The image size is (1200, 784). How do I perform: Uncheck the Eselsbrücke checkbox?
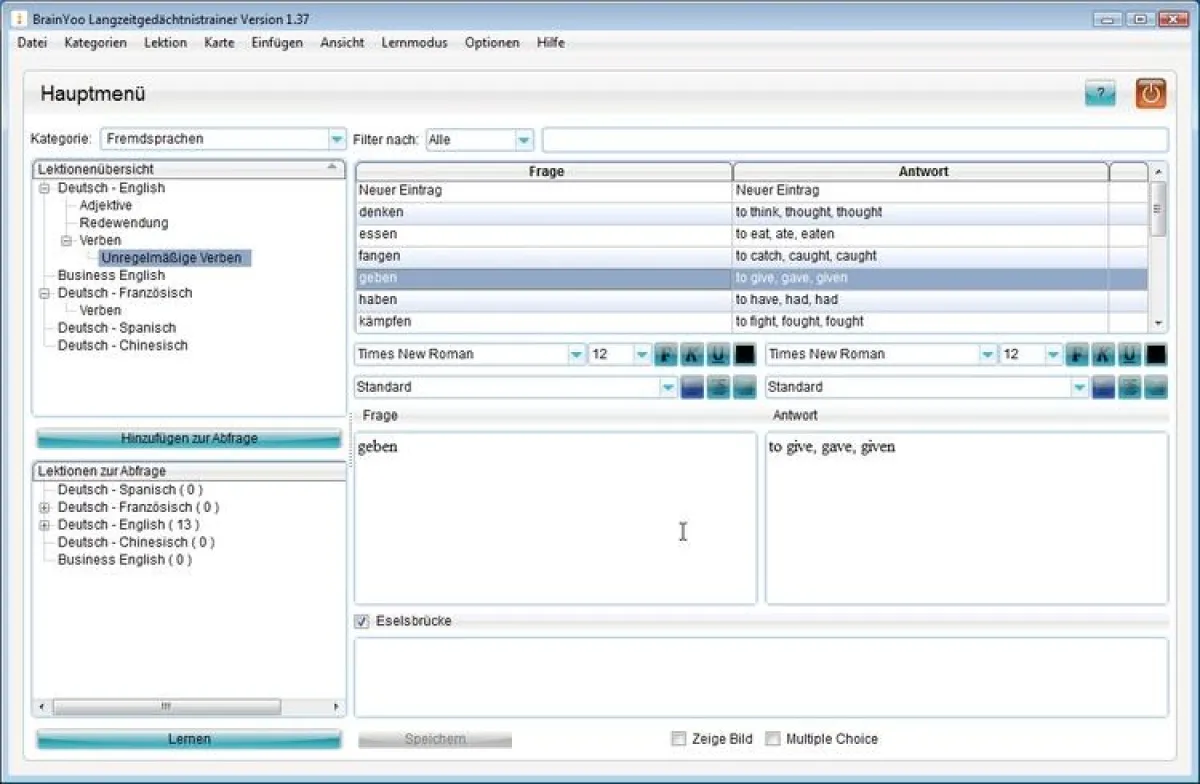coord(362,622)
